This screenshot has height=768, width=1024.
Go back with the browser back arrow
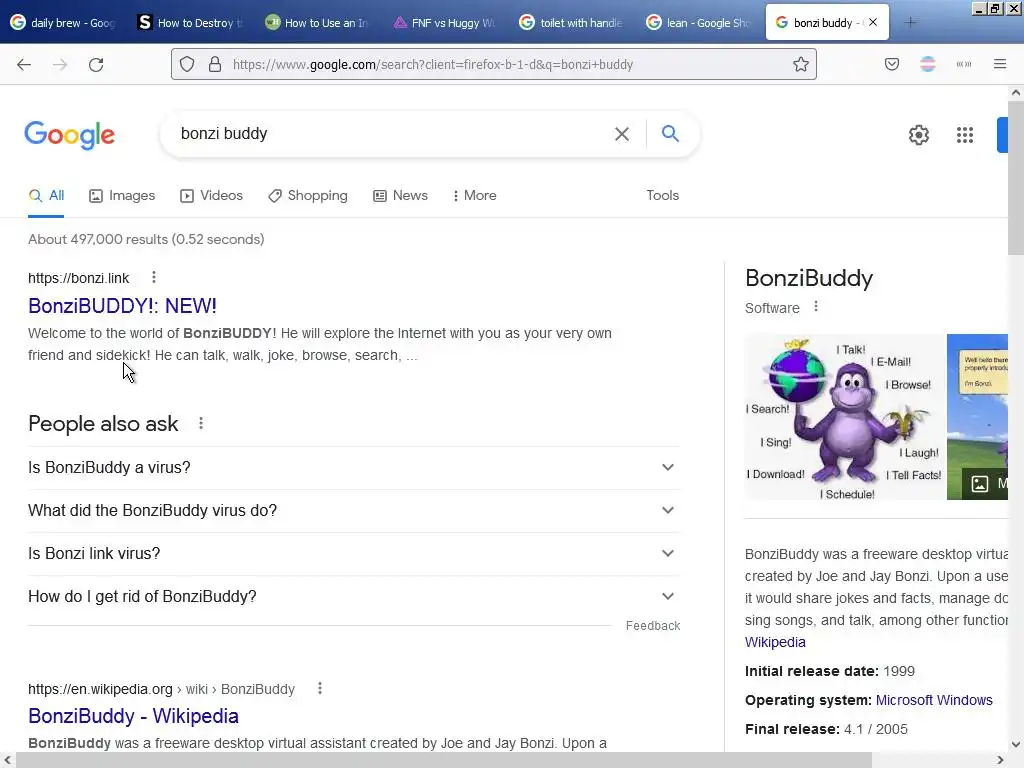click(x=24, y=64)
